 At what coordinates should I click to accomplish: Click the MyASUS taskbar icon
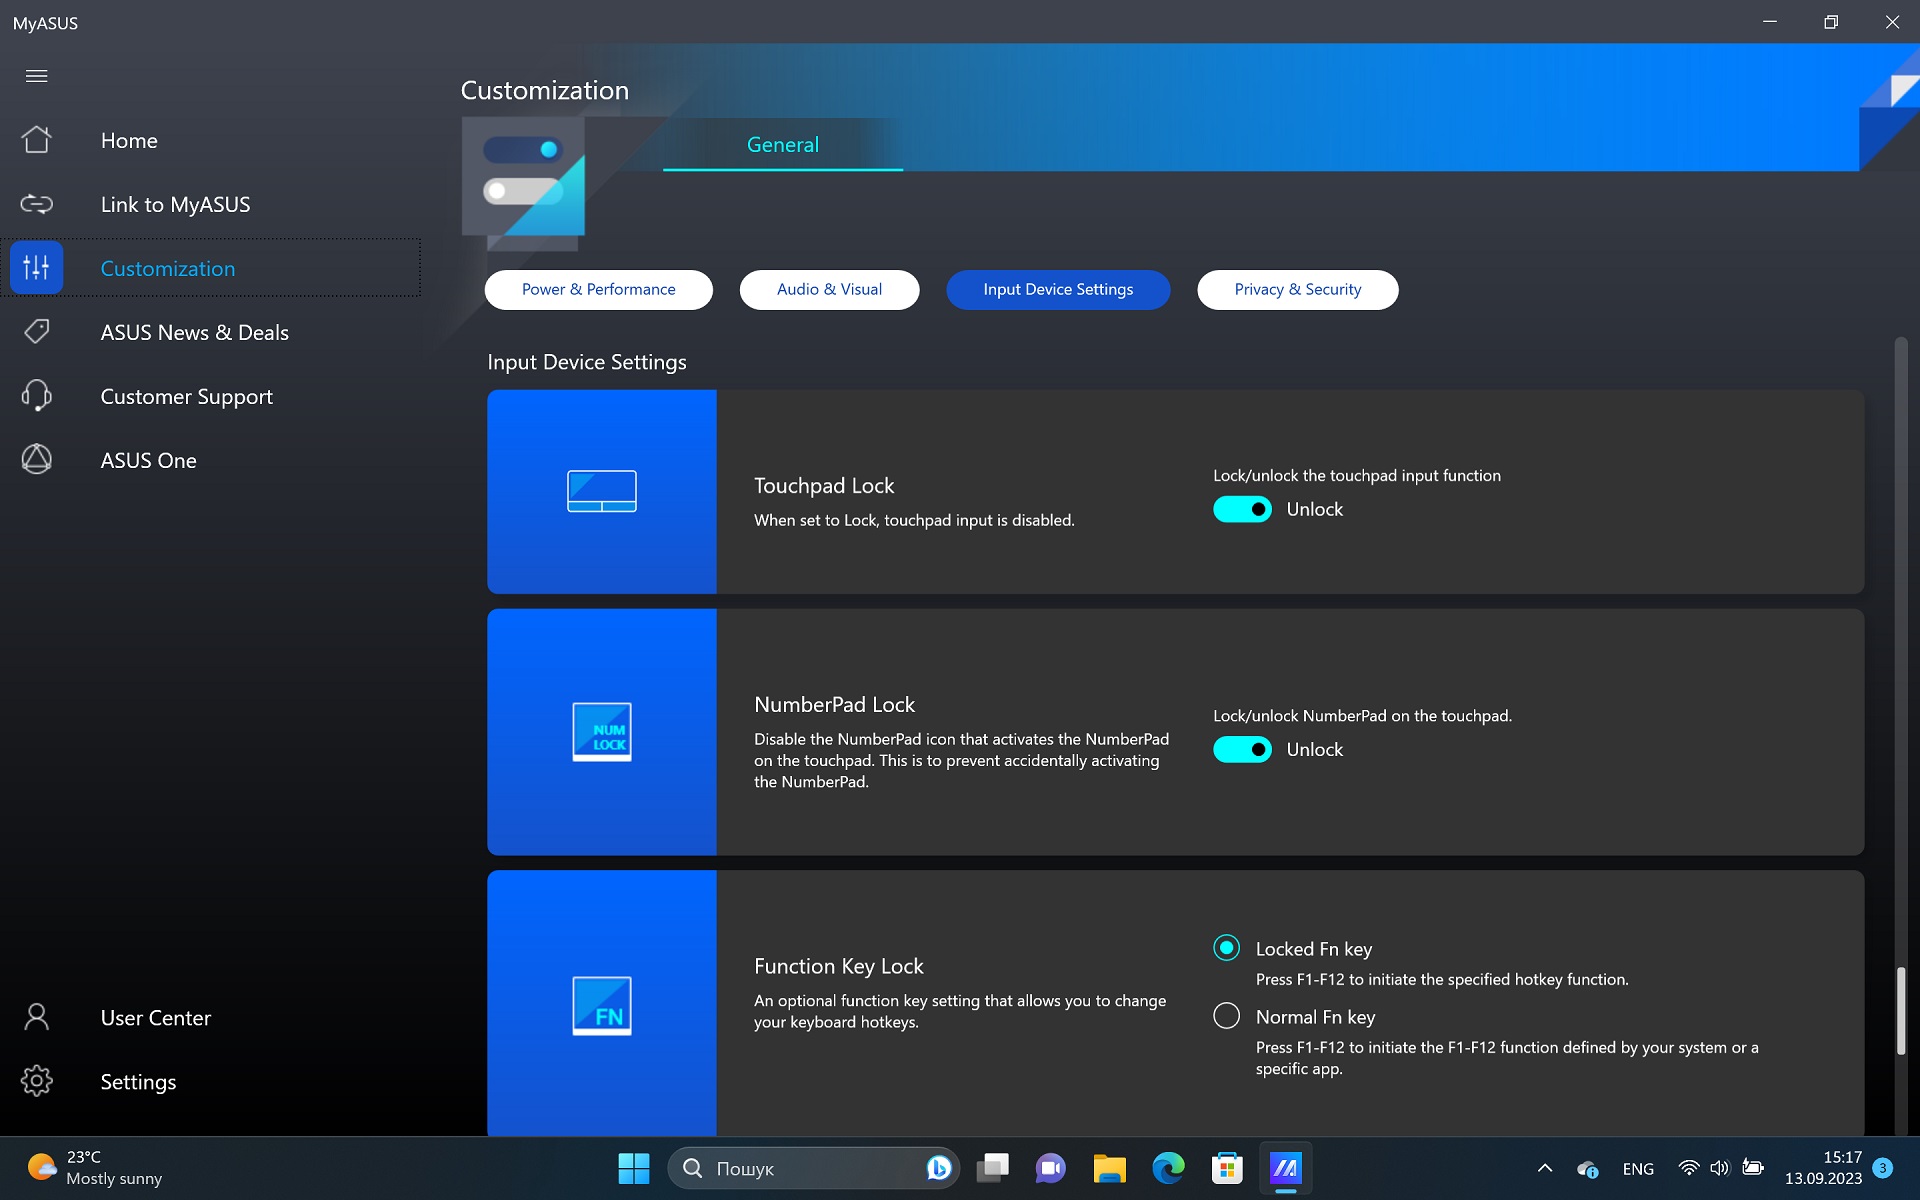[1285, 1168]
